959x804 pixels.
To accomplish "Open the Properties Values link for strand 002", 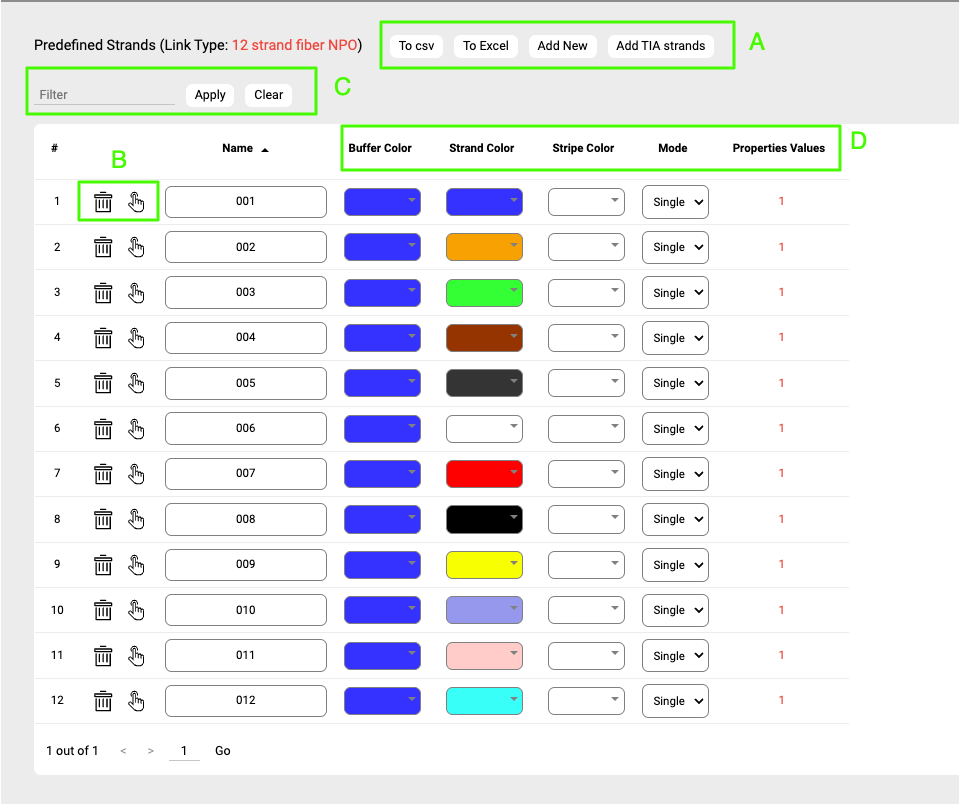I will click(781, 247).
